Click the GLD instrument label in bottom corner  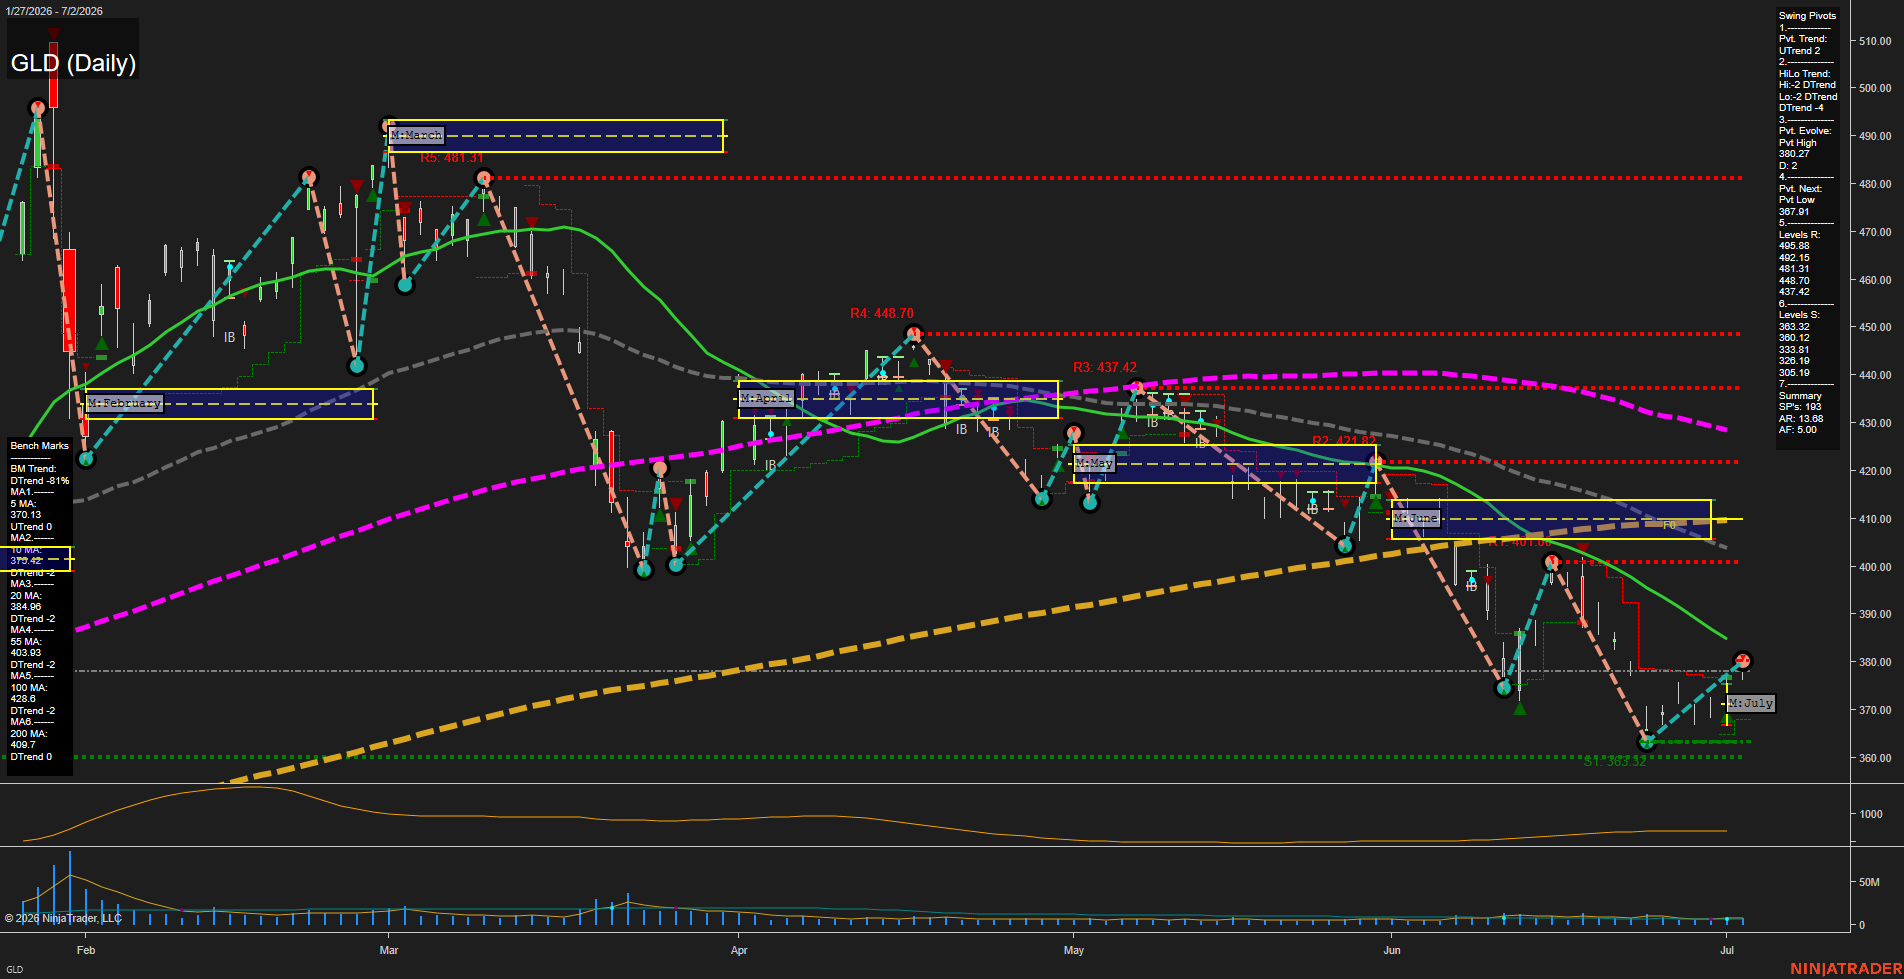pos(15,970)
